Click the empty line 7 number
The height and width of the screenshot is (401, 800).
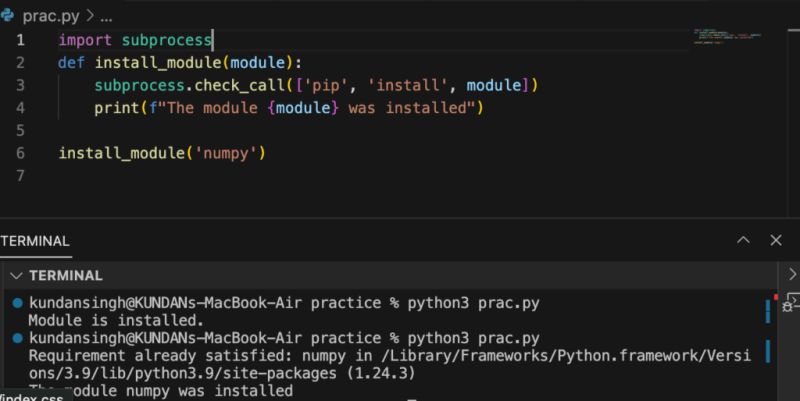point(20,176)
